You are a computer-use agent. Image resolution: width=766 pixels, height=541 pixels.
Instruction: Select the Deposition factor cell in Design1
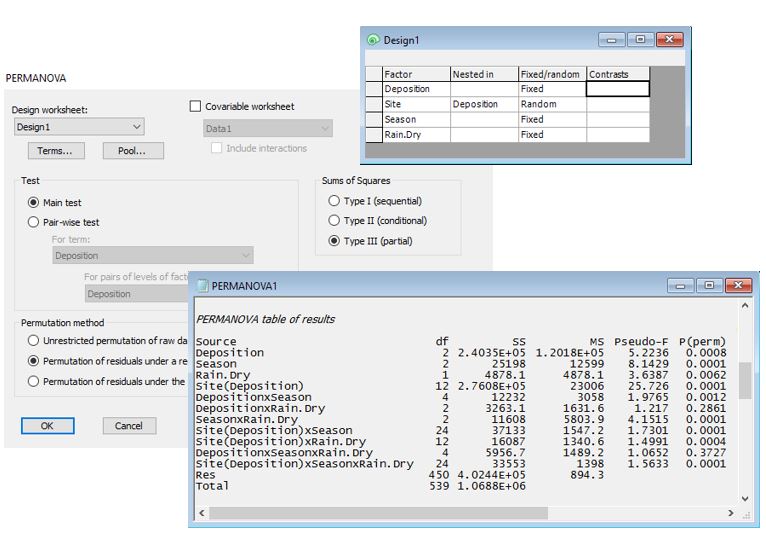(416, 89)
